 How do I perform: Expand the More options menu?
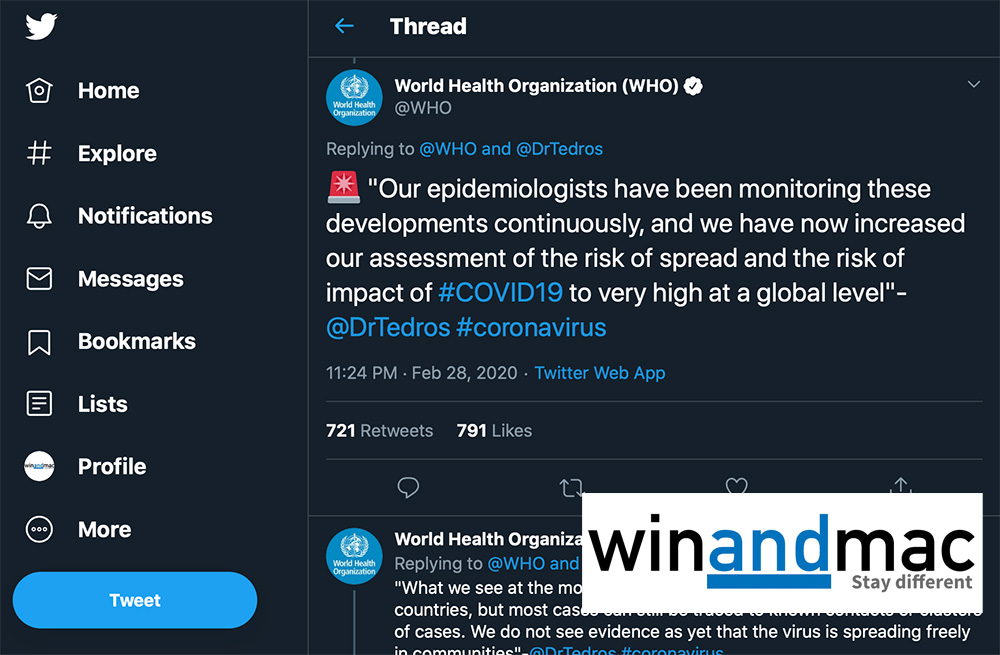pyautogui.click(x=104, y=530)
